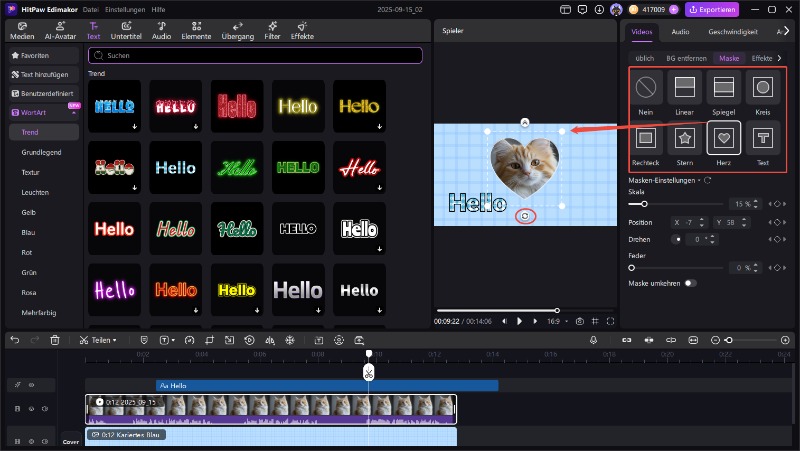Open the Teilen split dropdown
Image resolution: width=800 pixels, height=451 pixels.
coord(98,340)
